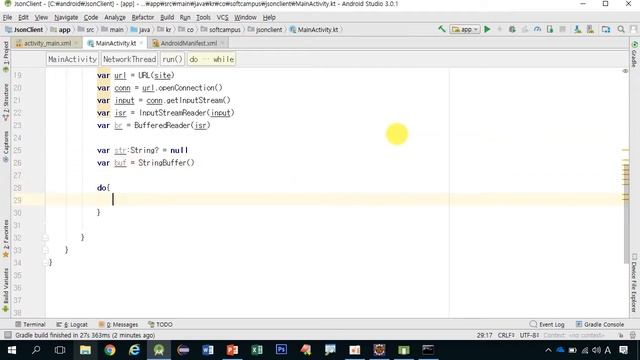Open the profiler gauge icon
Image resolution: width=640 pixels, height=360 pixels.
pos(538,29)
